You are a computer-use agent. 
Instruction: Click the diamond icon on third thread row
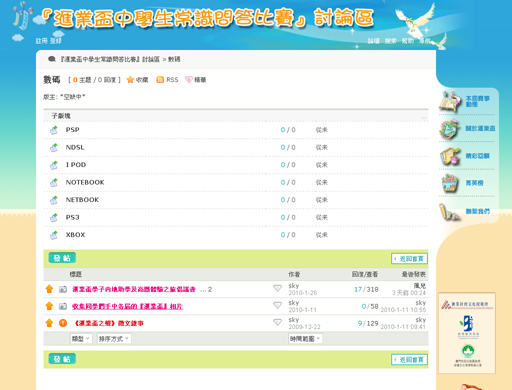[277, 322]
